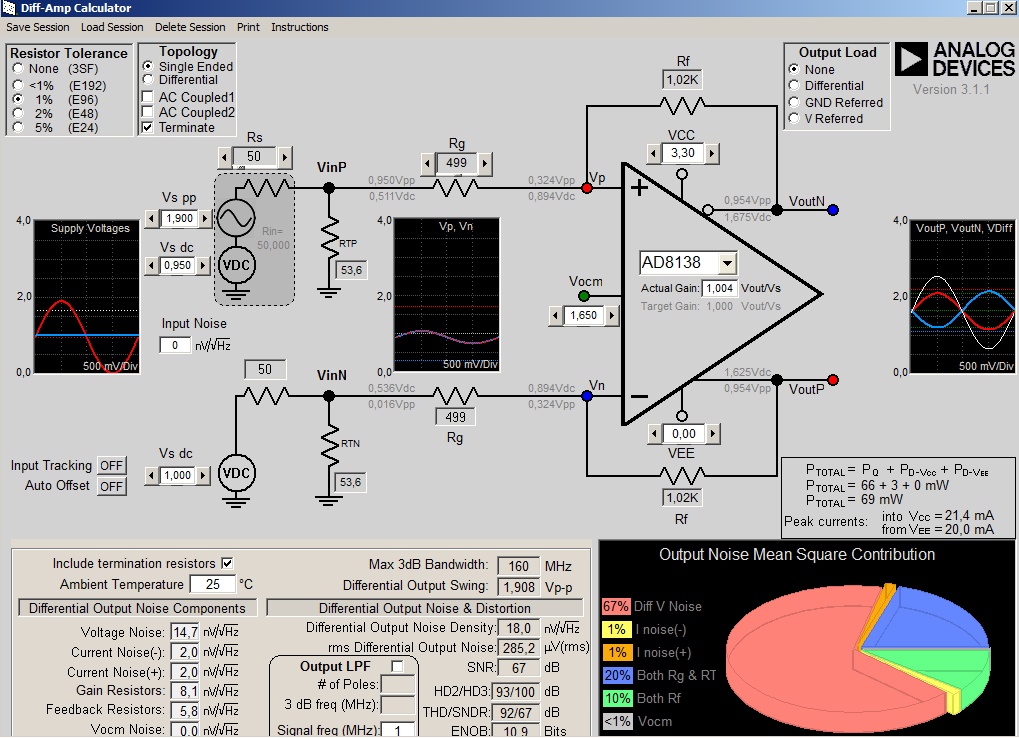Click the red VoutP node dot

(x=833, y=380)
